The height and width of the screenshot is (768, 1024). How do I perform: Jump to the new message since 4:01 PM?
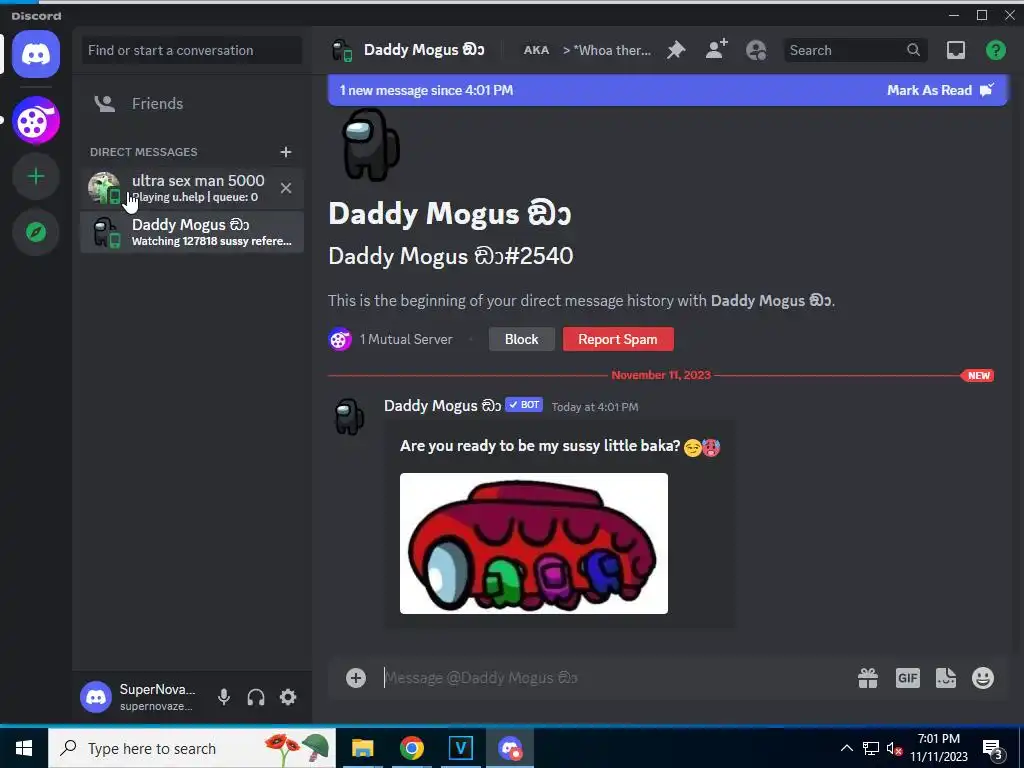tap(426, 91)
